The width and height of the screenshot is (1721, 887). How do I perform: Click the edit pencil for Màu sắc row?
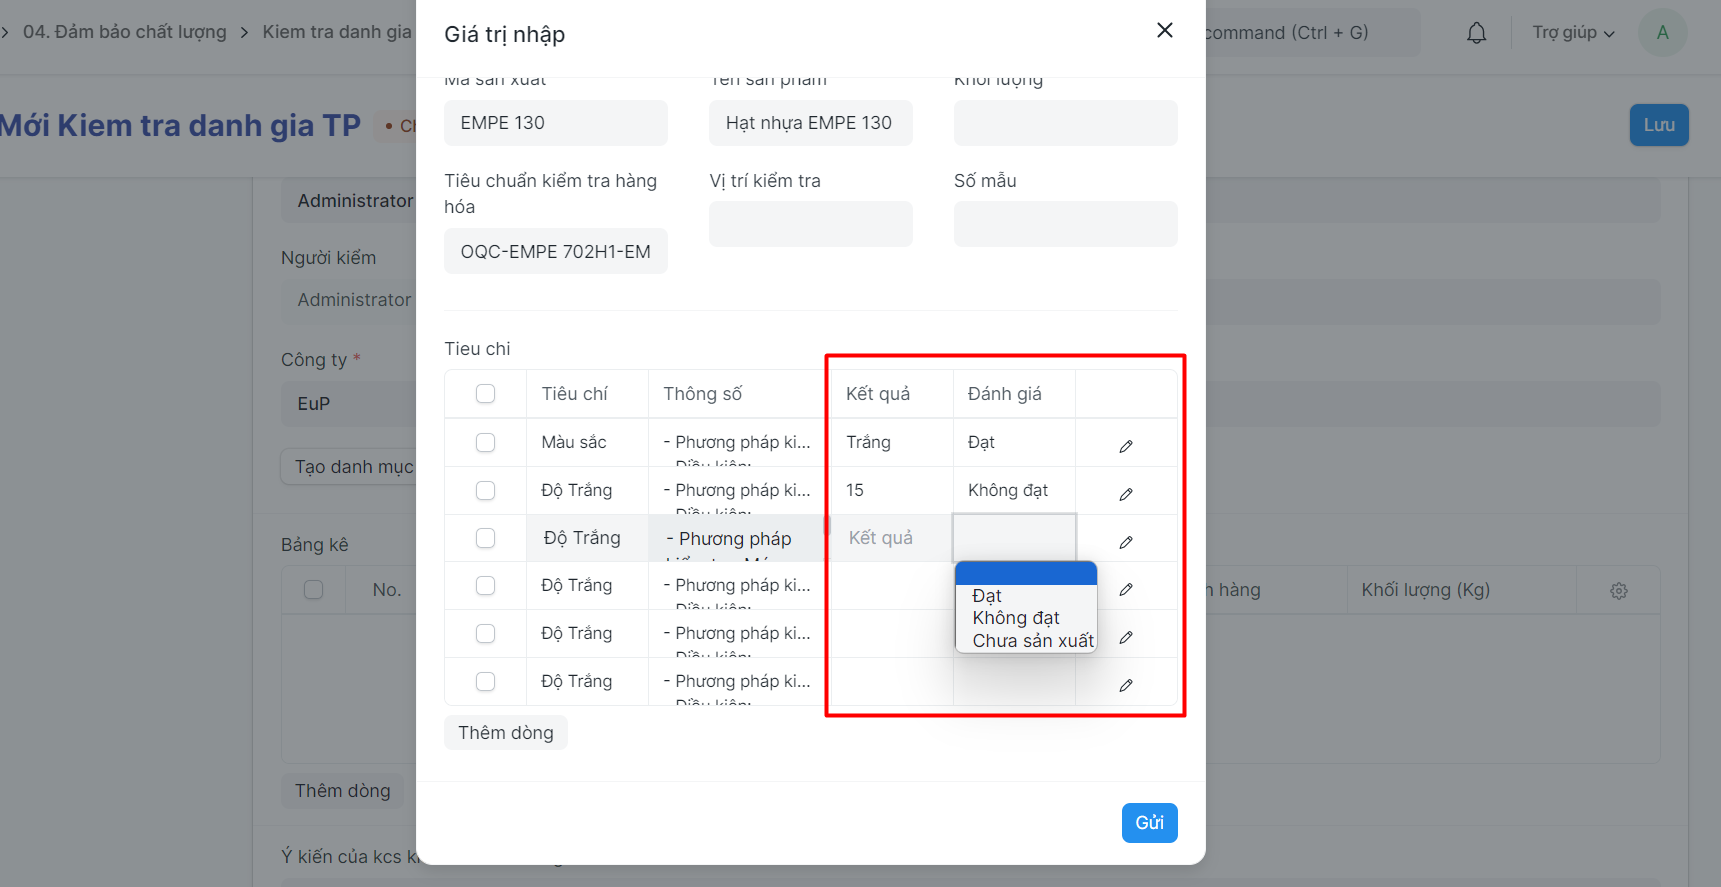pos(1126,446)
